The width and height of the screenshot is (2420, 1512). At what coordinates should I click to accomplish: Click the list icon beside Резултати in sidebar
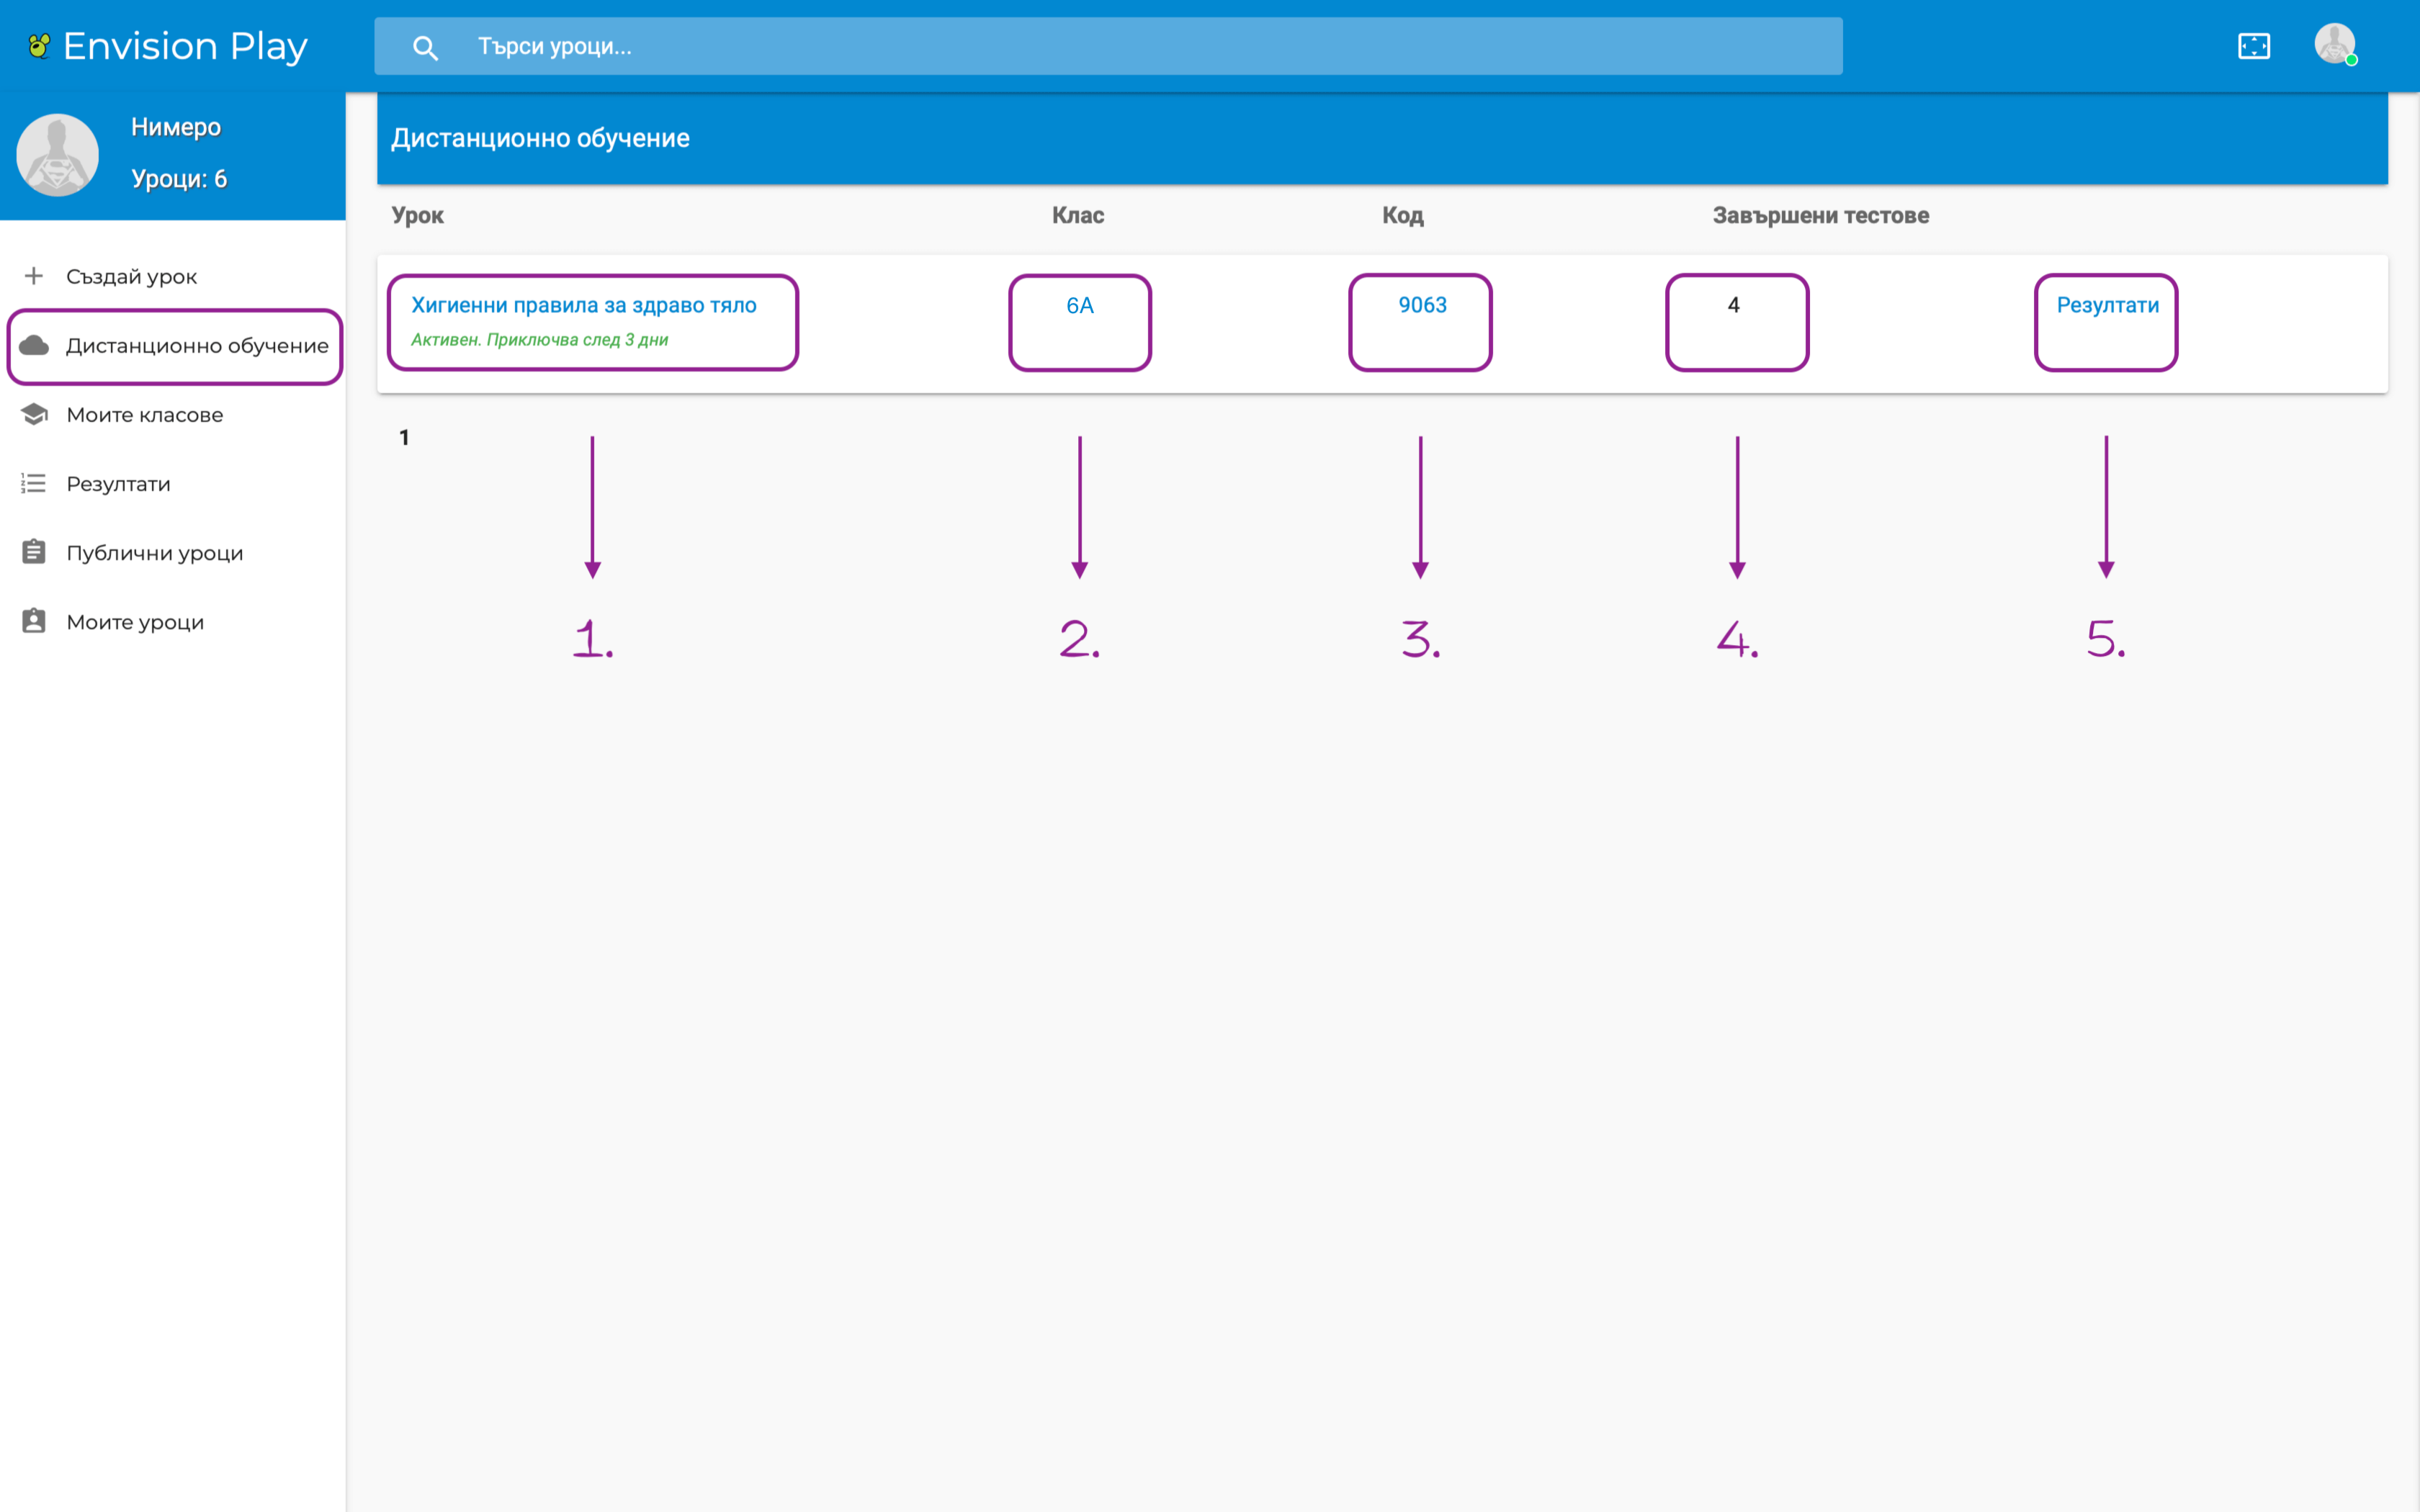[x=34, y=484]
